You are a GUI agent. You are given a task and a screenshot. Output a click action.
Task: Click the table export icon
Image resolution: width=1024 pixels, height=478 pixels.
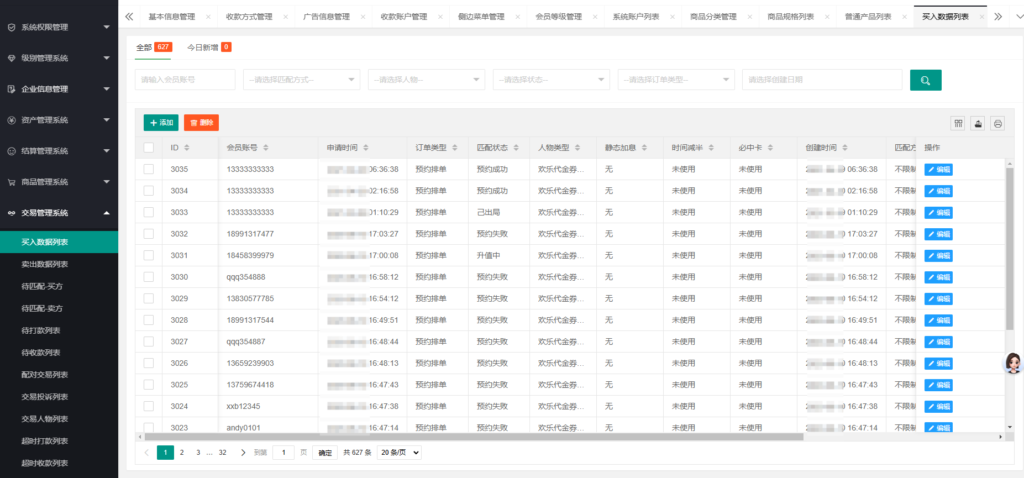click(x=978, y=123)
